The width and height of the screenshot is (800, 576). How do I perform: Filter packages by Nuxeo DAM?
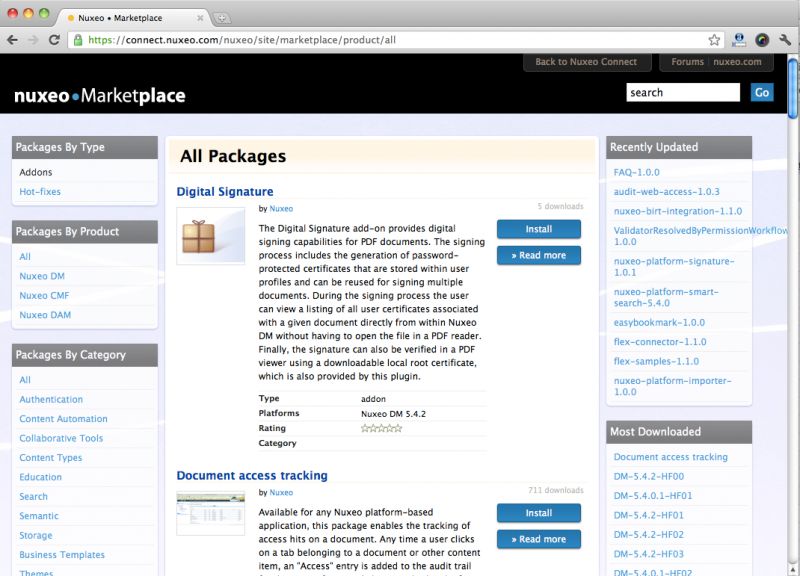click(45, 314)
